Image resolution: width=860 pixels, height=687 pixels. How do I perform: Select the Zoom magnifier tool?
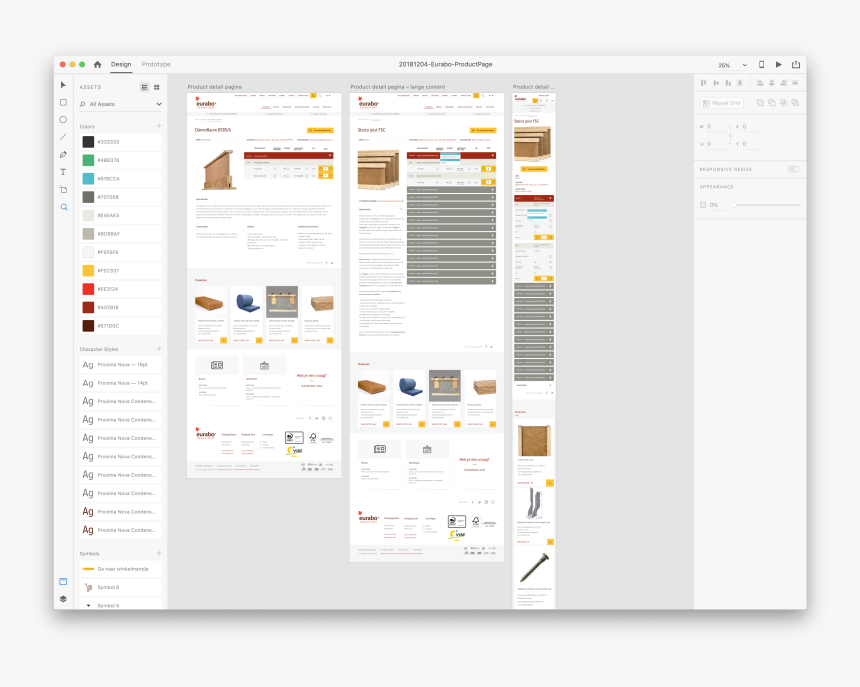[64, 207]
